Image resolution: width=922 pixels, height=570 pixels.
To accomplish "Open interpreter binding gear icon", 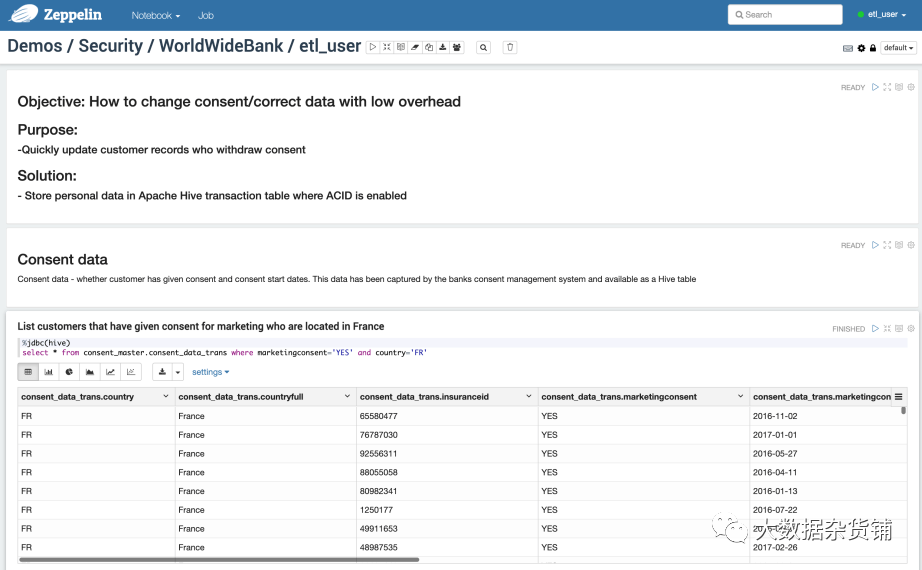I will click(x=861, y=48).
